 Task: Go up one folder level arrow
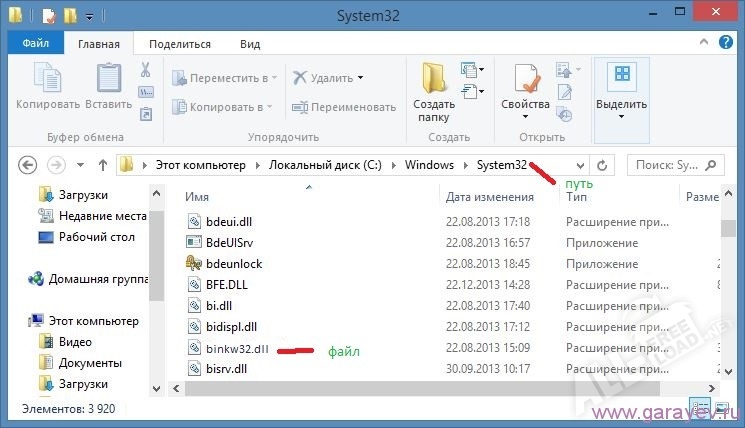click(x=103, y=164)
